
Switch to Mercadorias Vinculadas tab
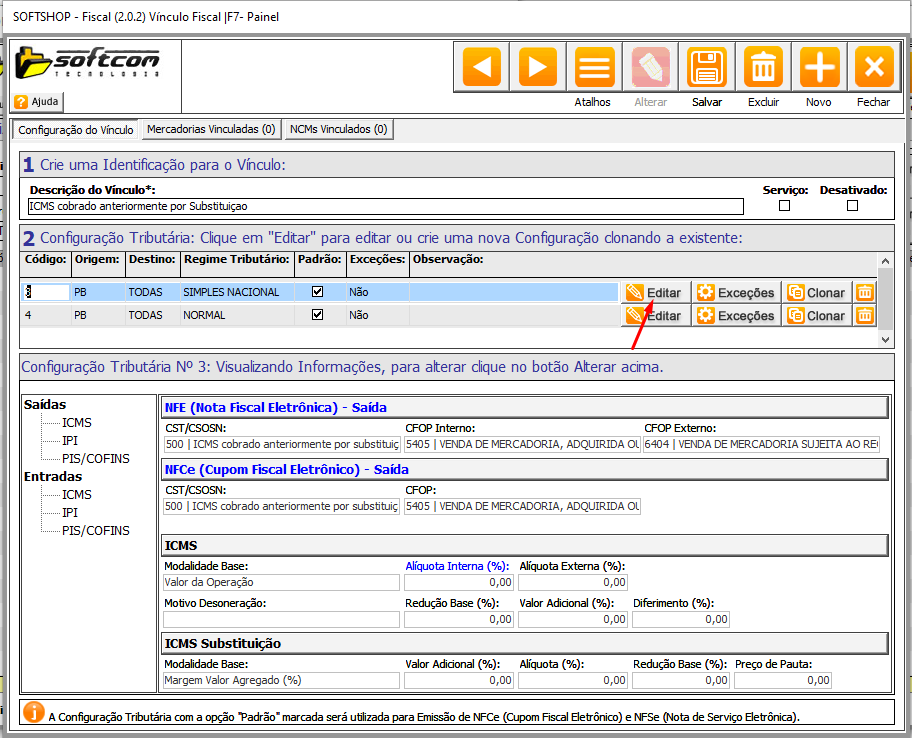coord(210,129)
